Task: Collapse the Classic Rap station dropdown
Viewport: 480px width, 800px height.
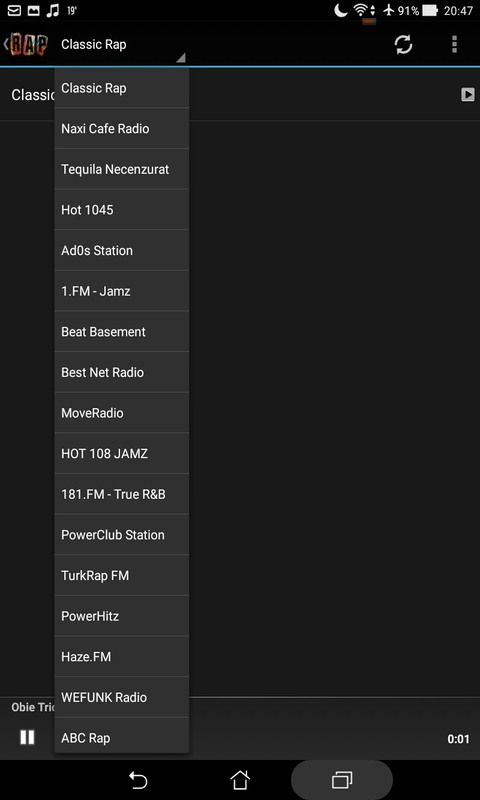Action: 121,46
